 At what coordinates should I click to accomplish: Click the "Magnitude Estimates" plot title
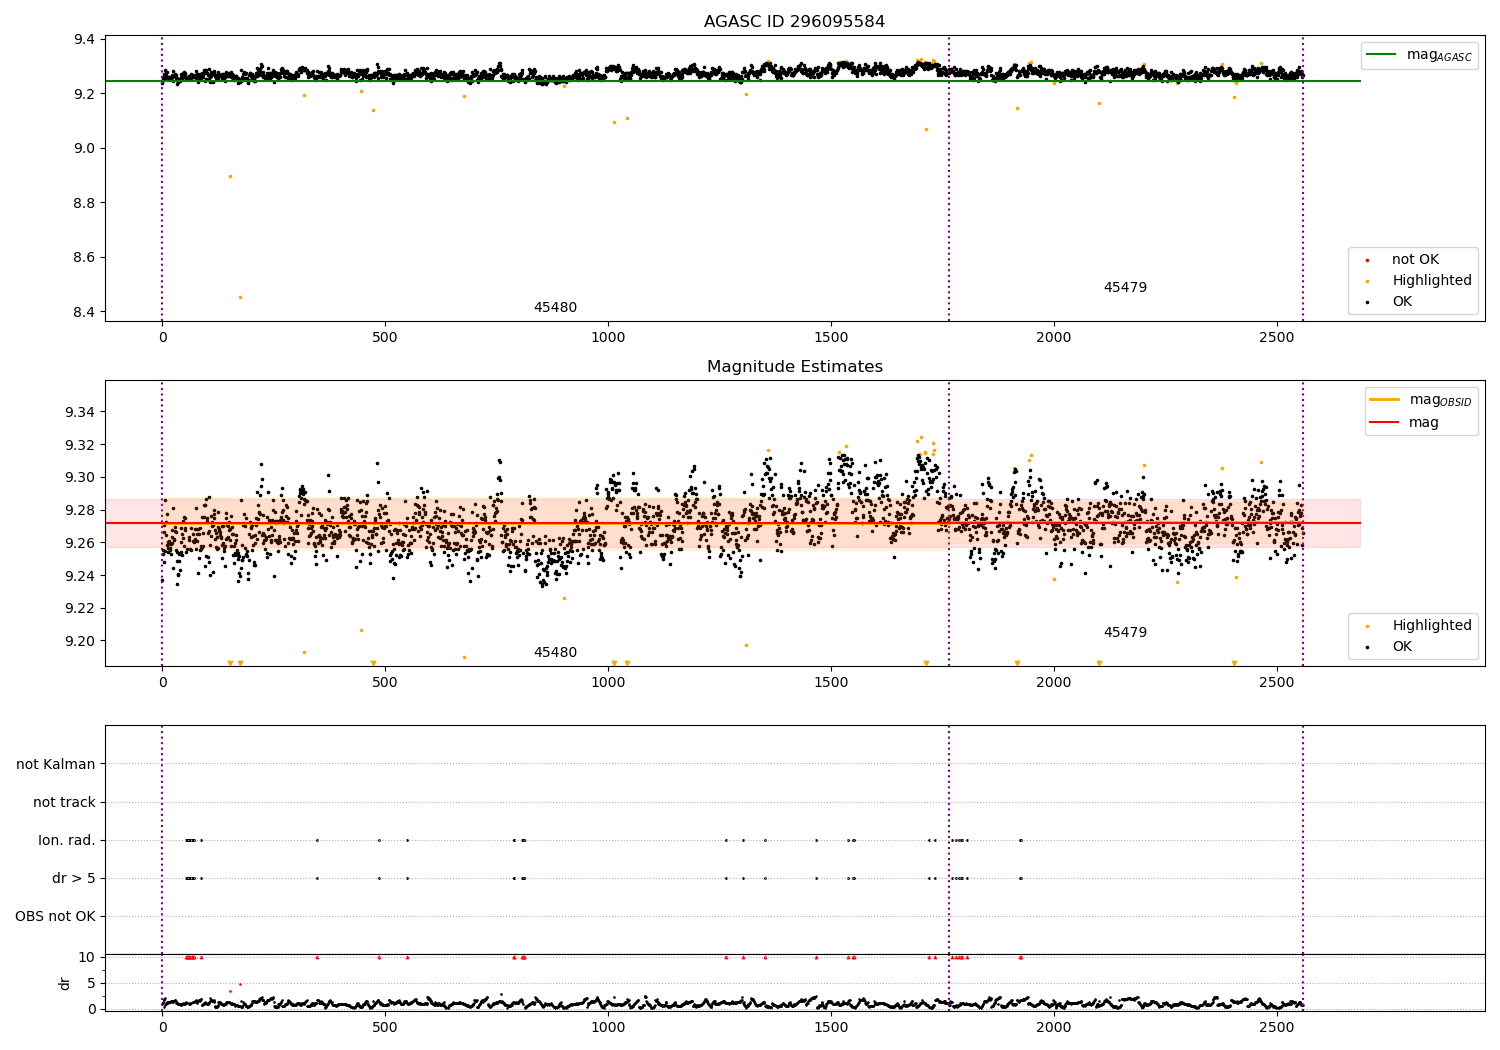[794, 367]
